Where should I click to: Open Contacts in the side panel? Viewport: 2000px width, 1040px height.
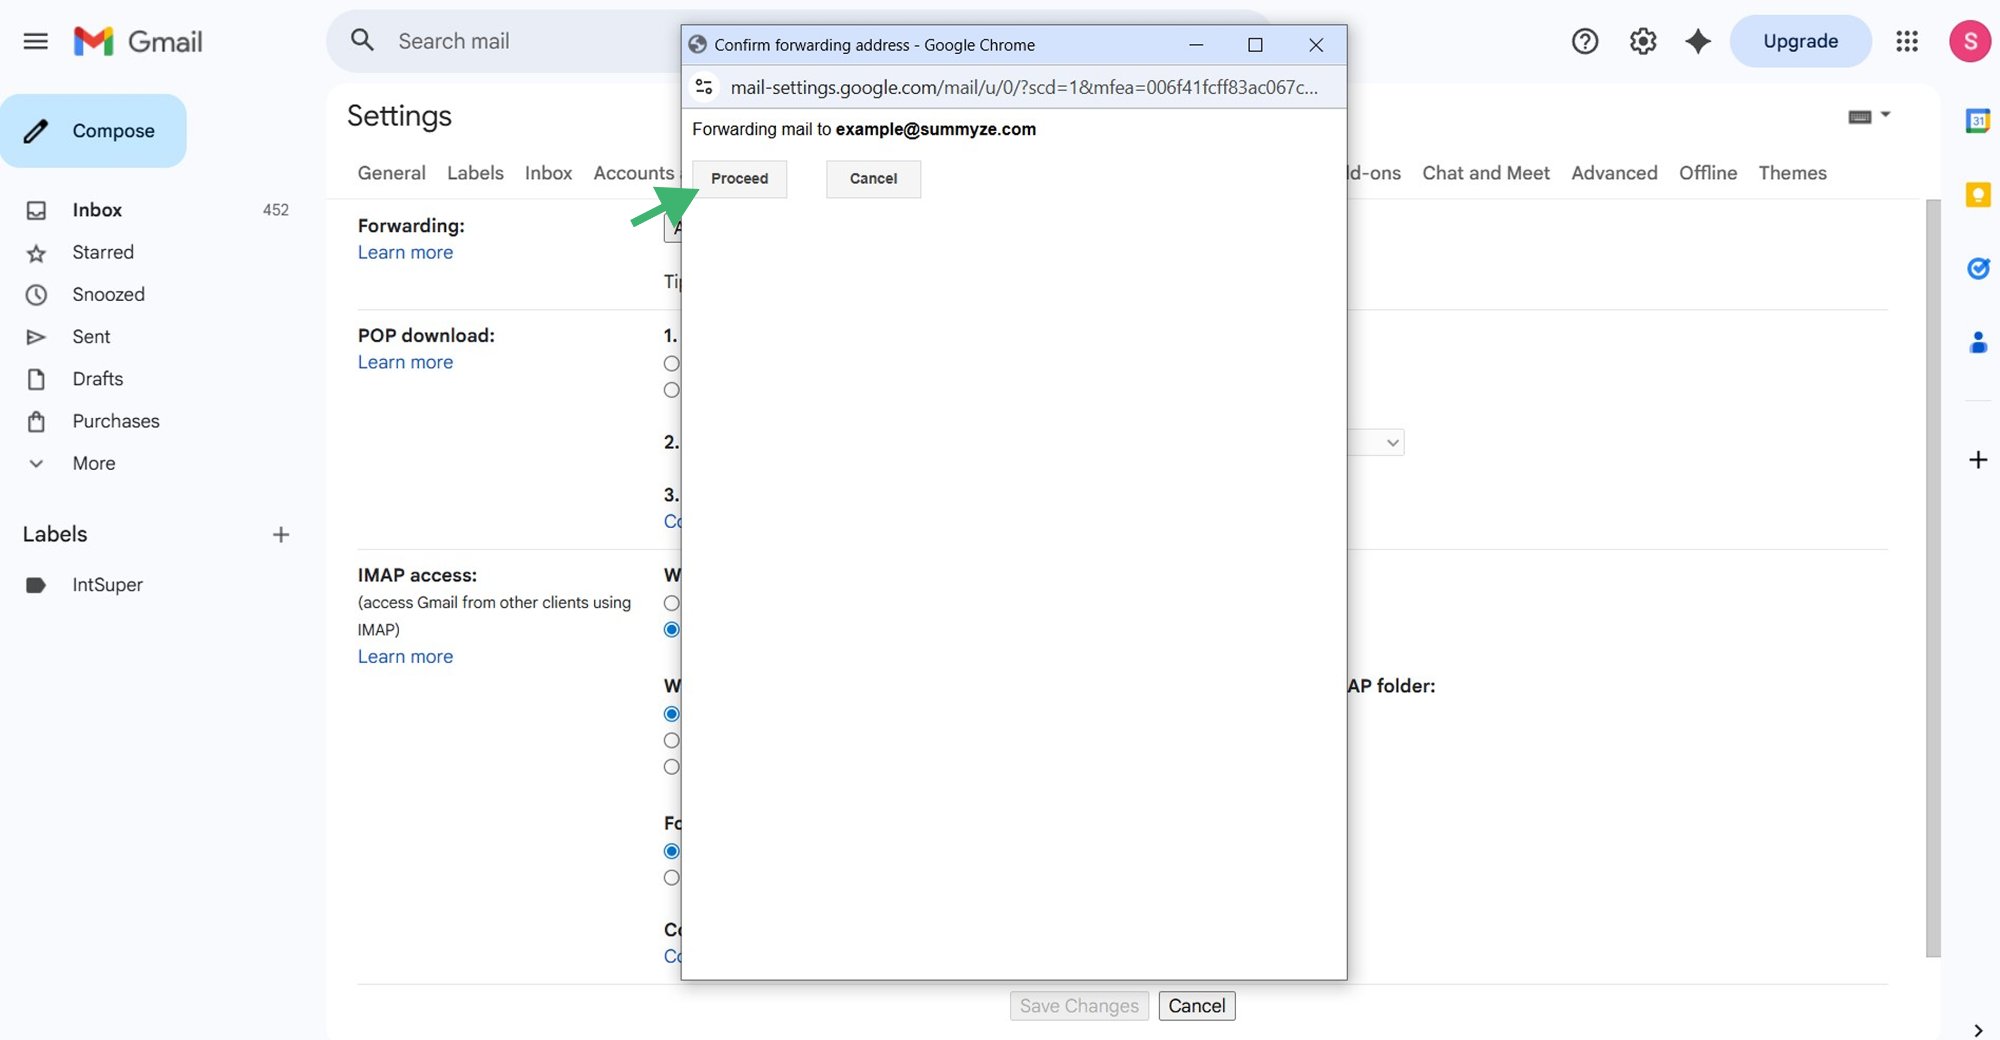click(1978, 343)
